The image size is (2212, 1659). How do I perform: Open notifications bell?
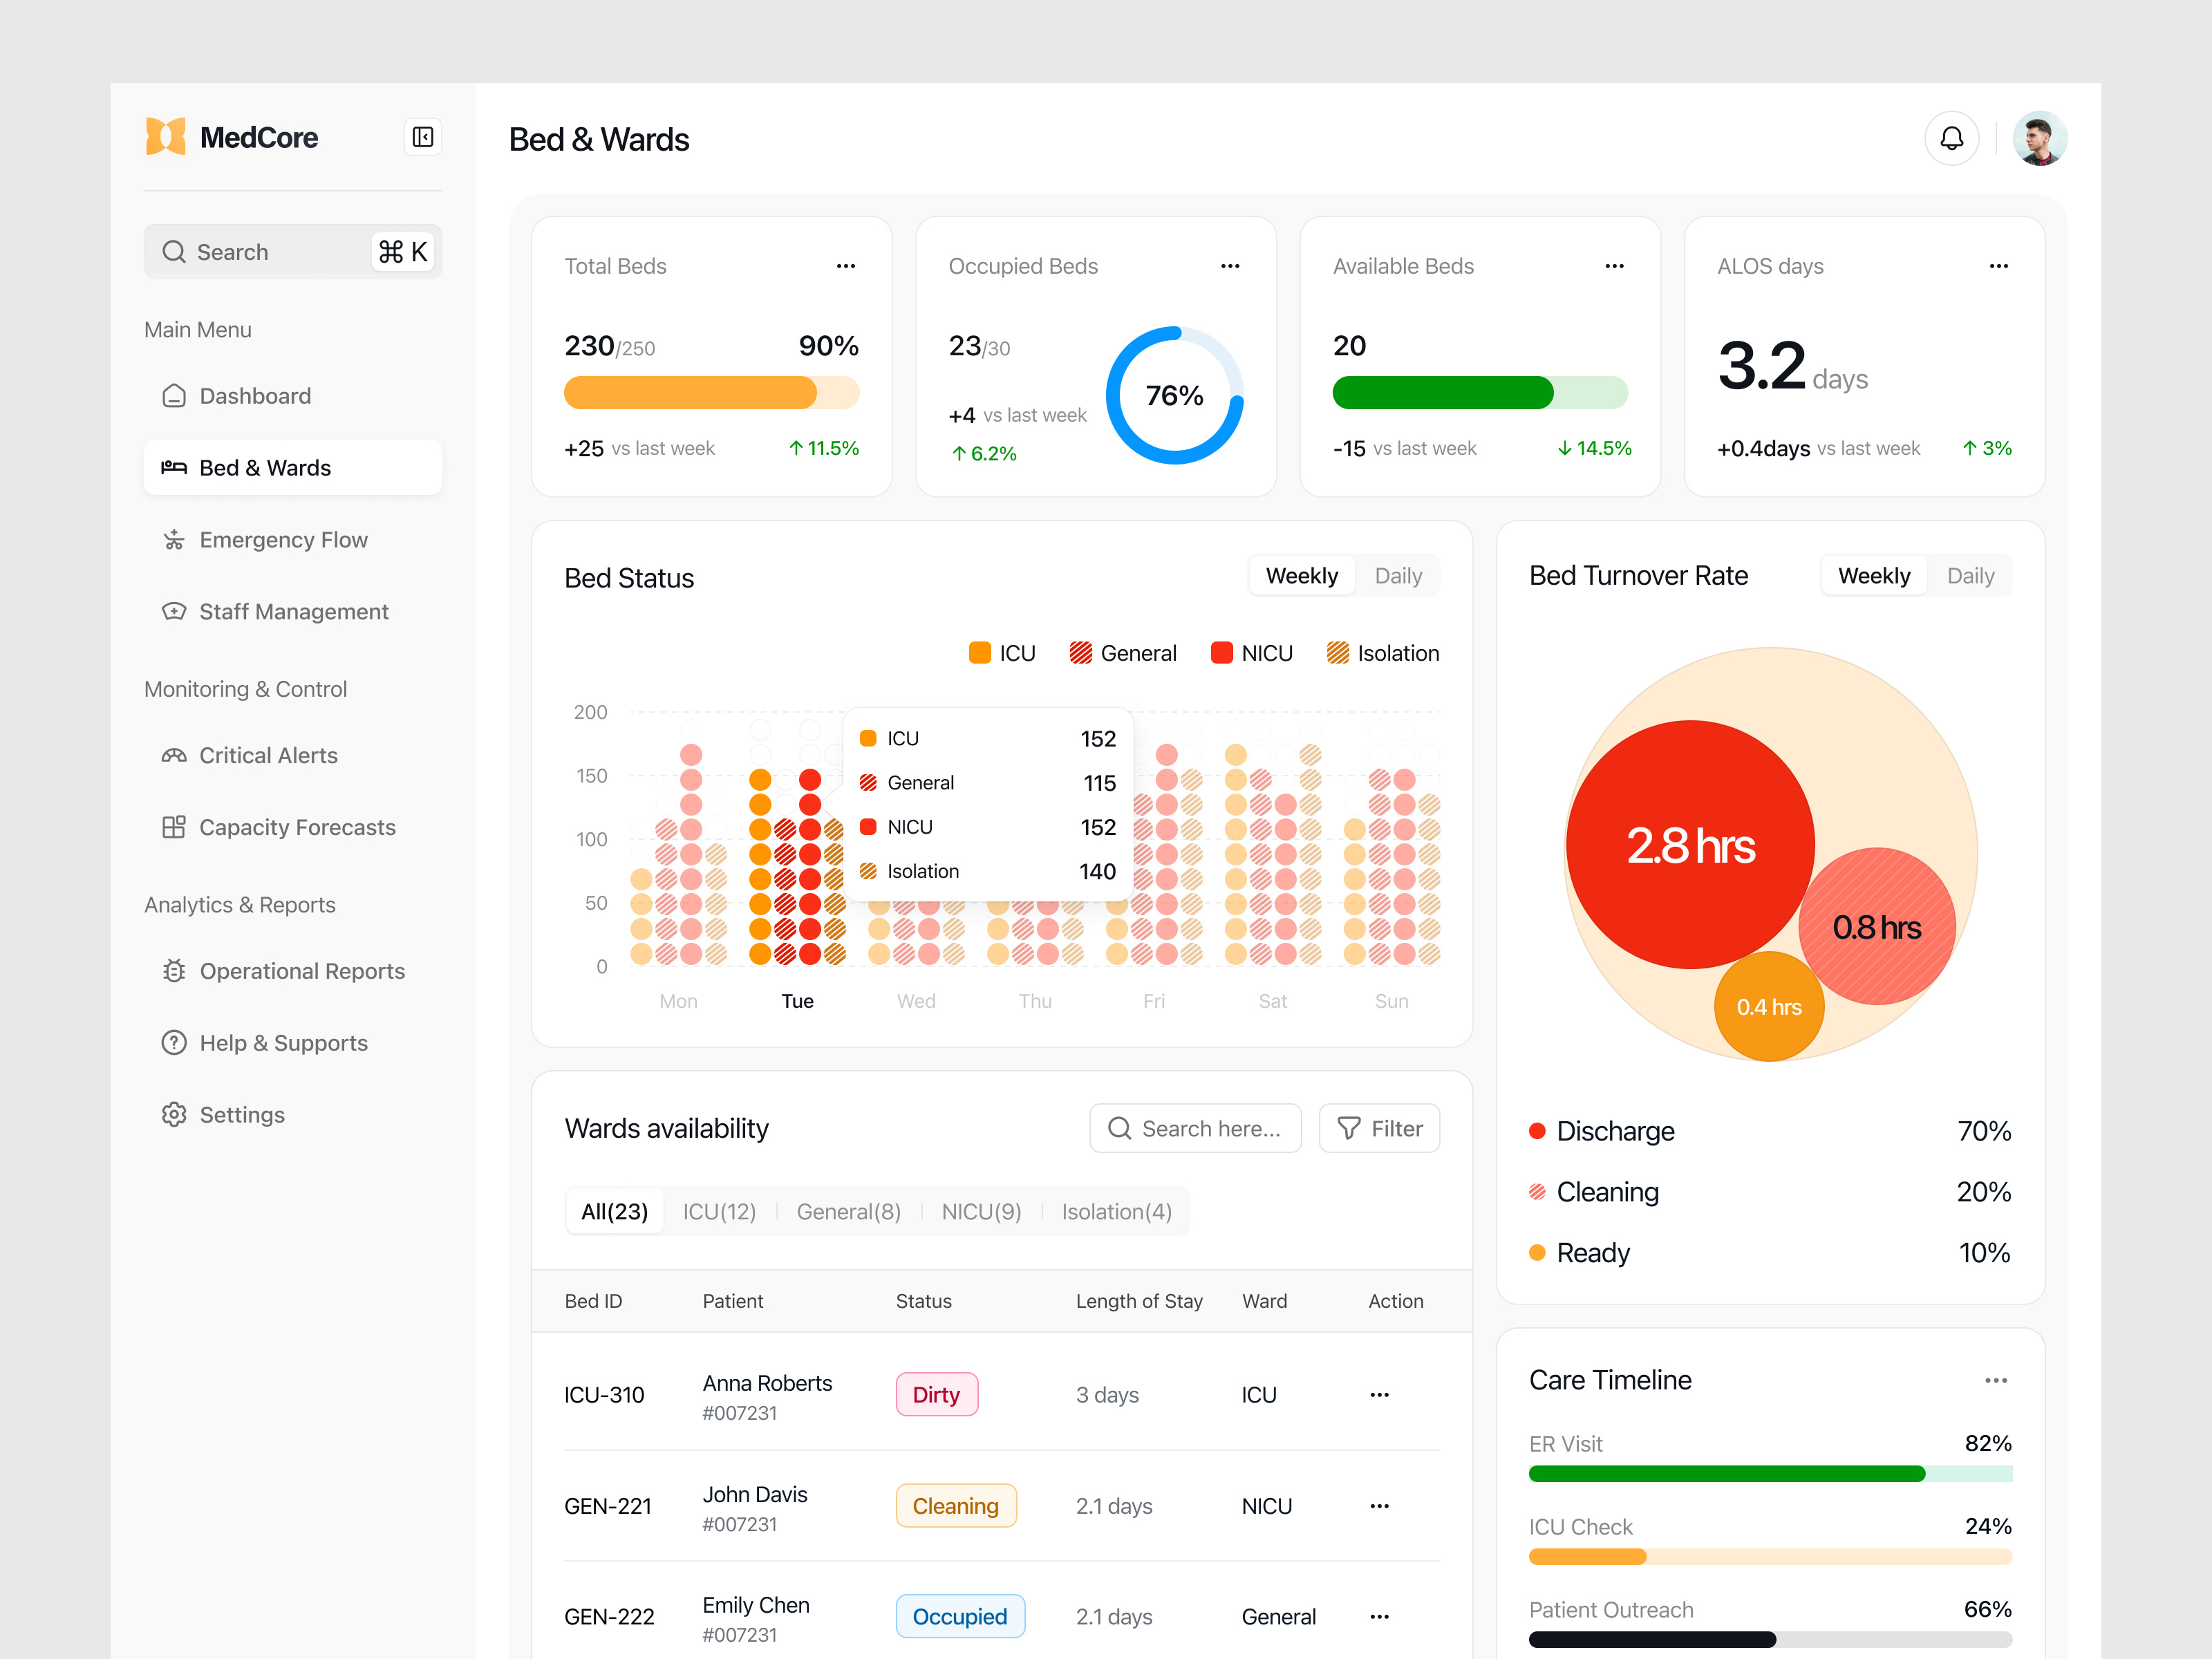coord(1951,138)
